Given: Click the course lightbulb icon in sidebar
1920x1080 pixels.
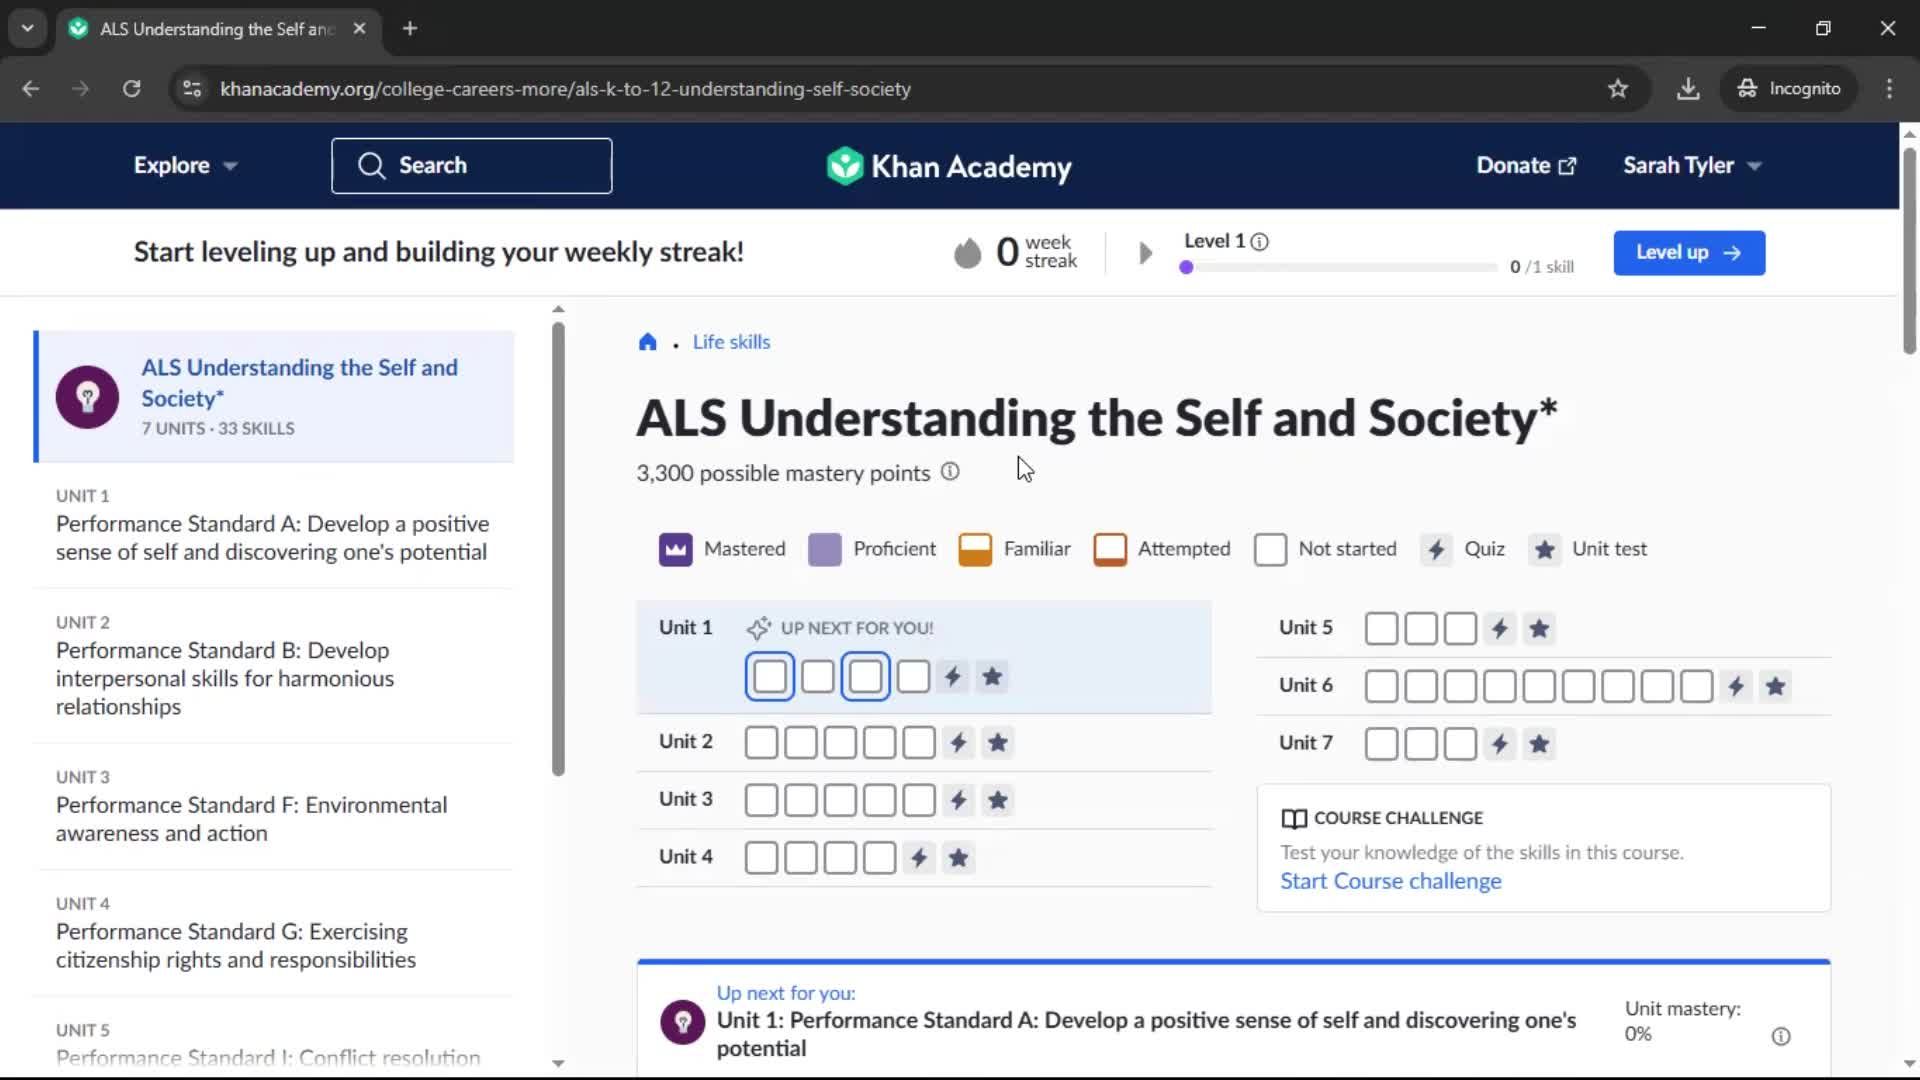Looking at the screenshot, I should click(x=87, y=397).
